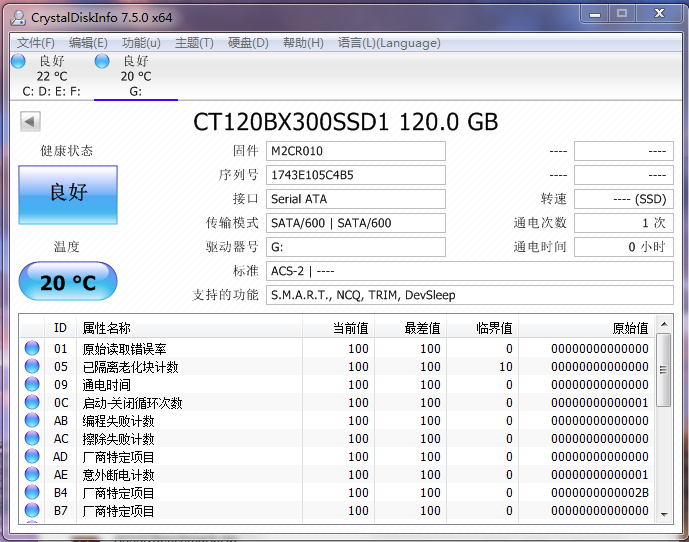Click the 健康状态 label
The width and height of the screenshot is (689, 542).
[67, 151]
